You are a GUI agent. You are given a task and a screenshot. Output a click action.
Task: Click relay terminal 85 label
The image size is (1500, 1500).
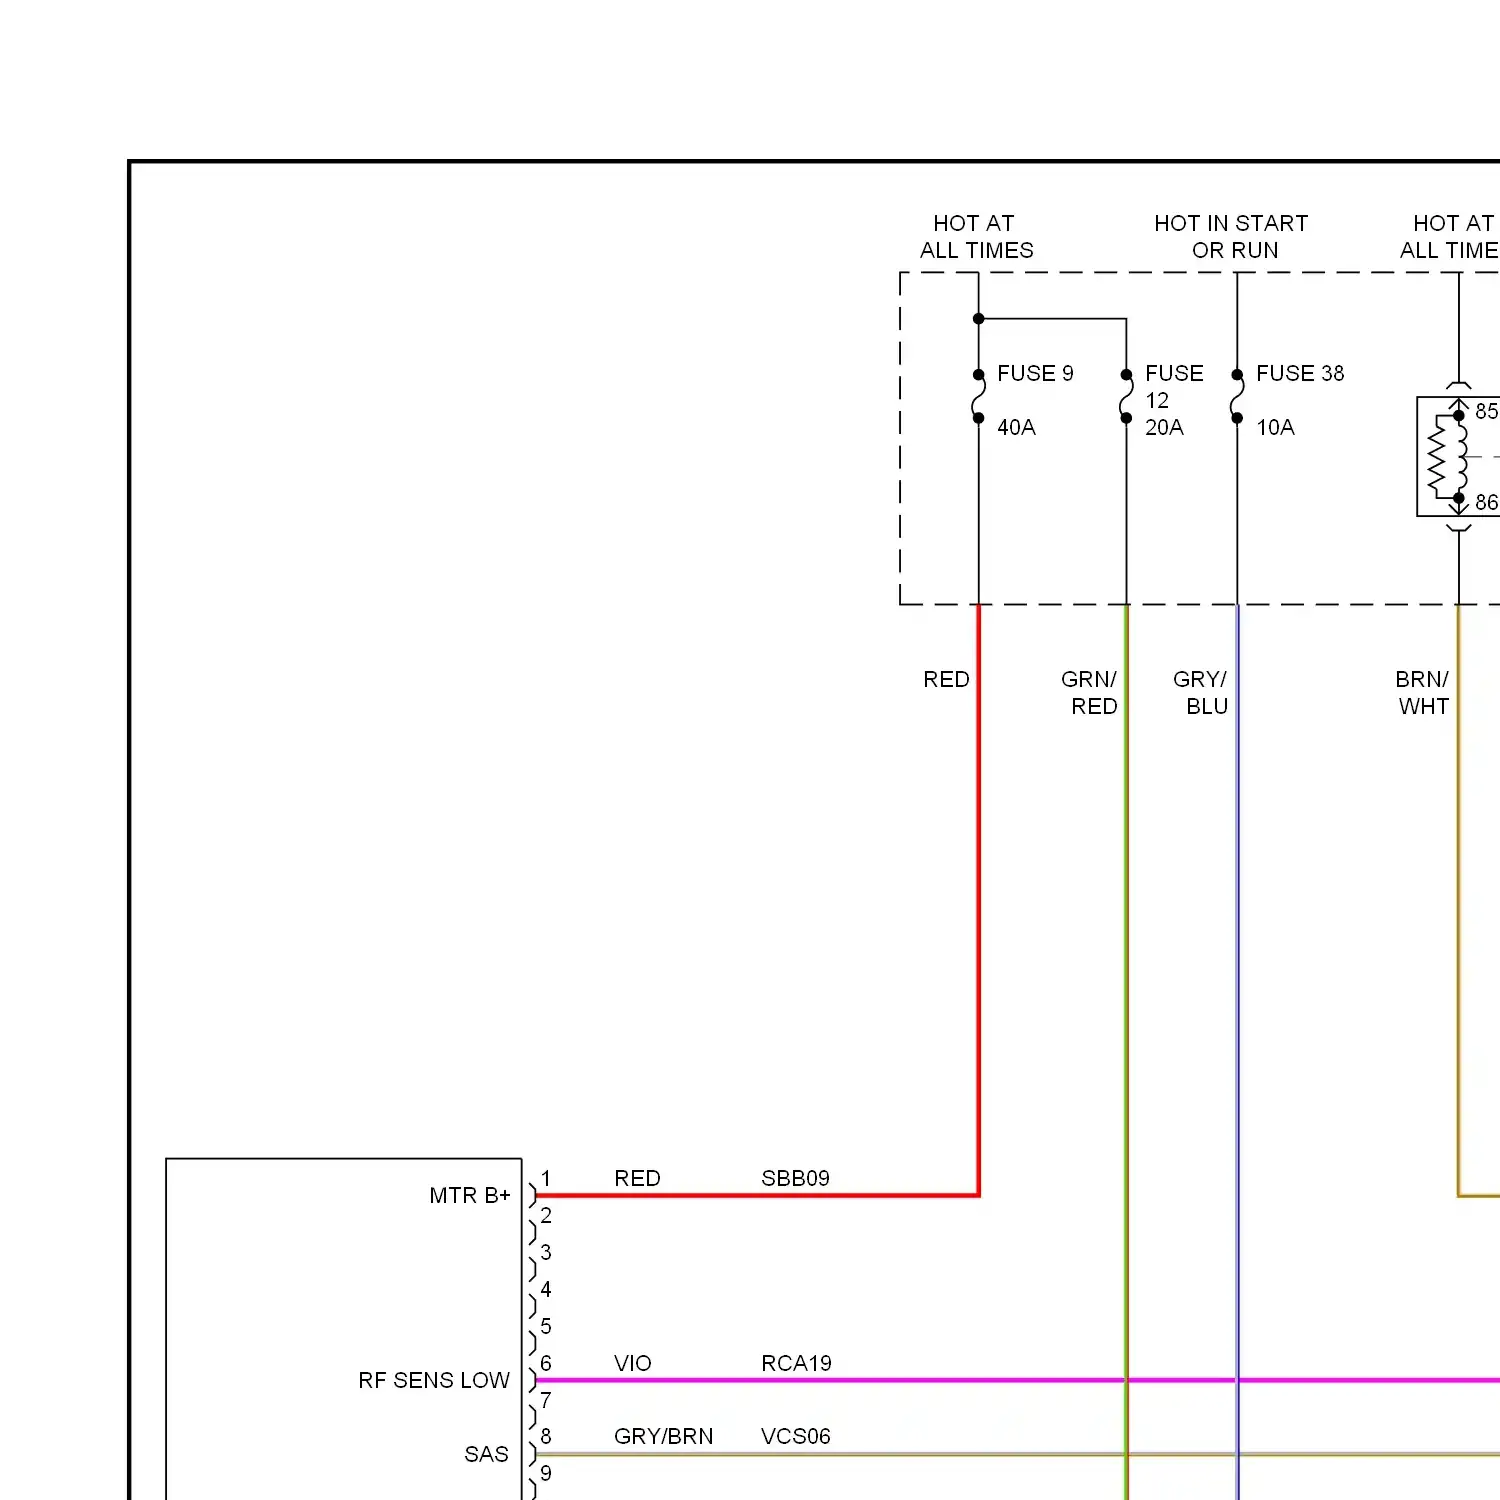(x=1486, y=411)
